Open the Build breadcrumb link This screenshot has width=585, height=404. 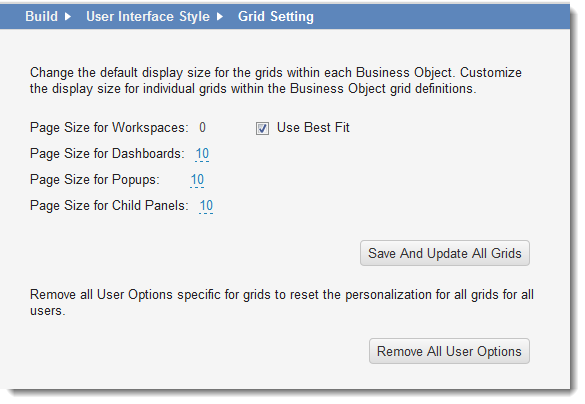coord(41,16)
